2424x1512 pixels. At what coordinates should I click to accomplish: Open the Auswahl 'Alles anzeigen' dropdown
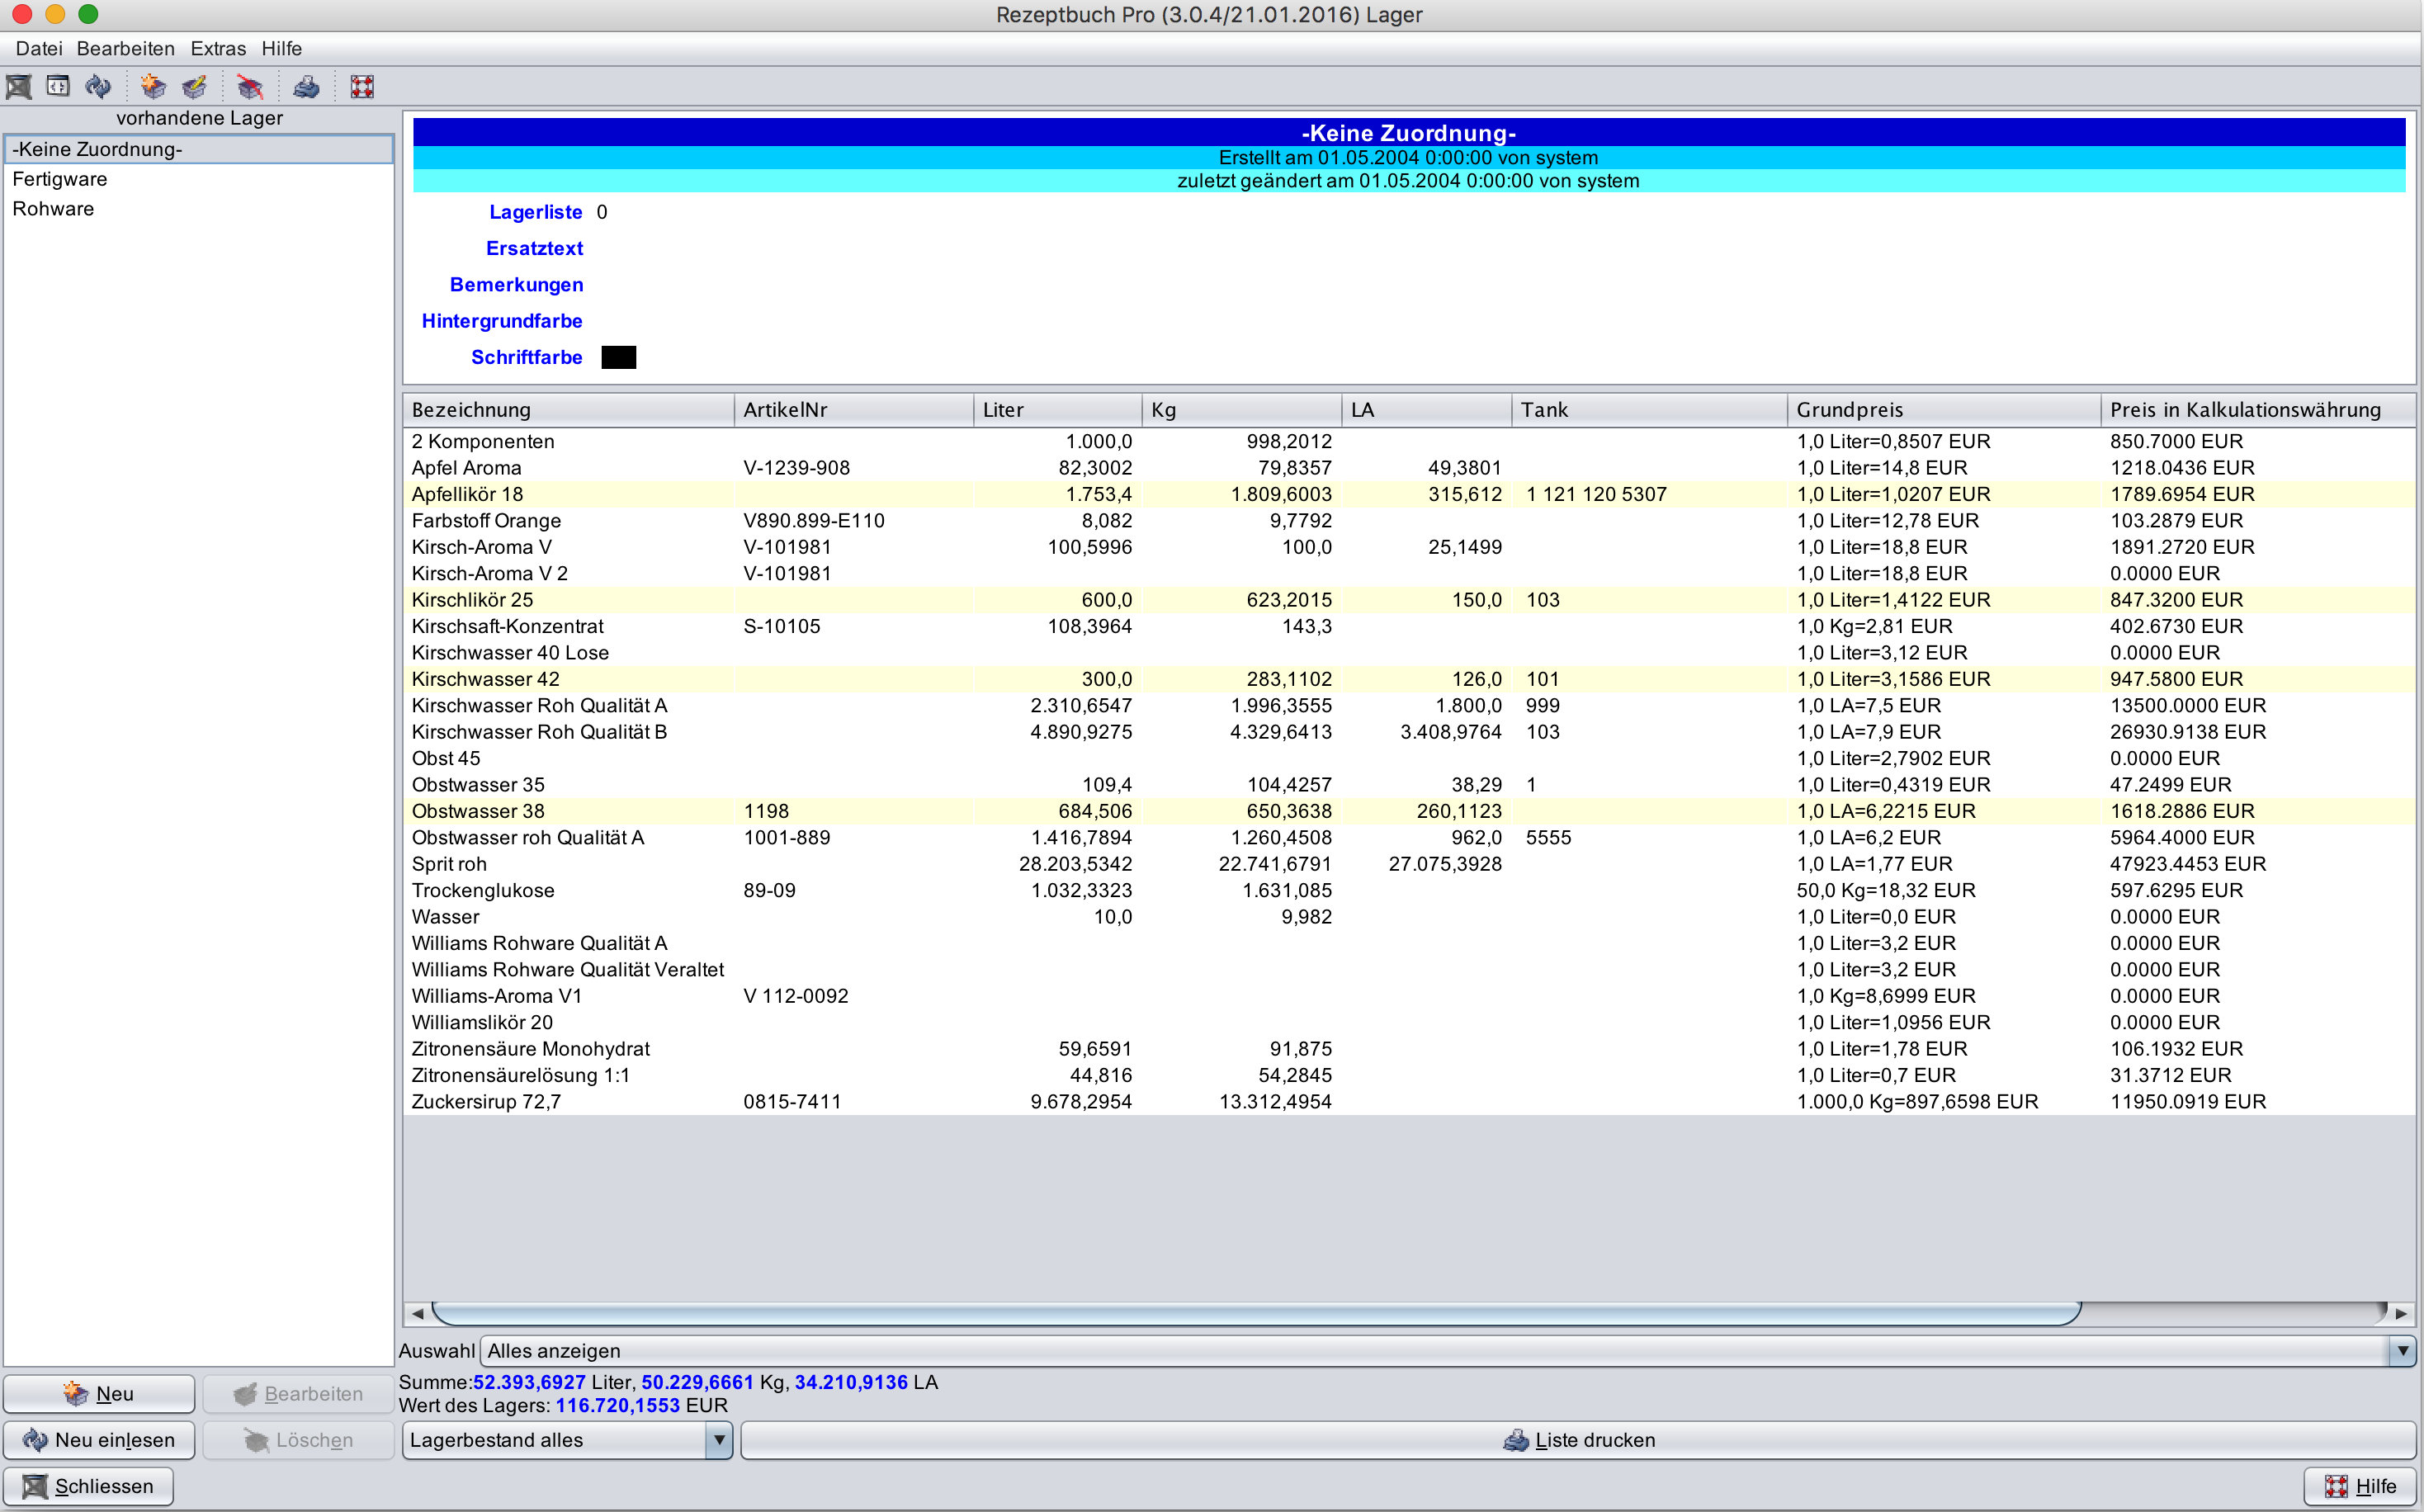coord(2402,1351)
